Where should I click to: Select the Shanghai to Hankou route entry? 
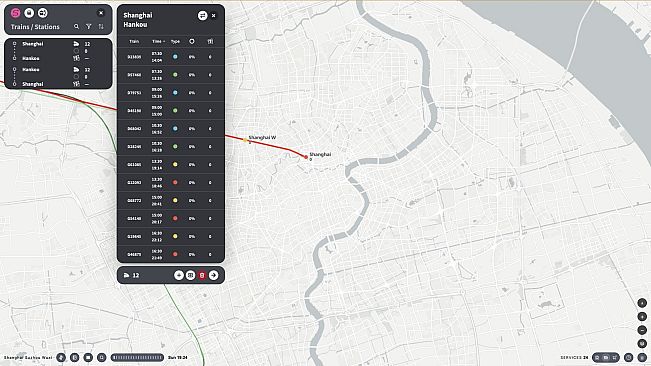coord(58,51)
